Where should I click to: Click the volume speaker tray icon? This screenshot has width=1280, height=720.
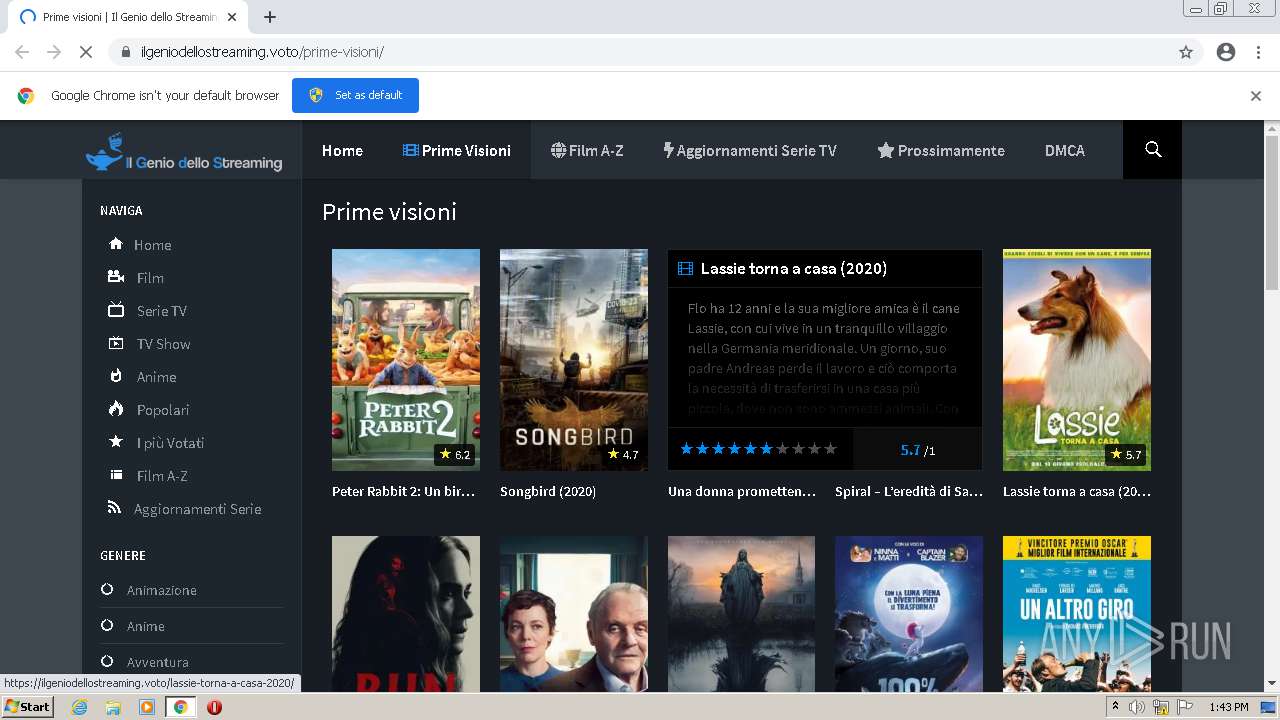[1137, 707]
